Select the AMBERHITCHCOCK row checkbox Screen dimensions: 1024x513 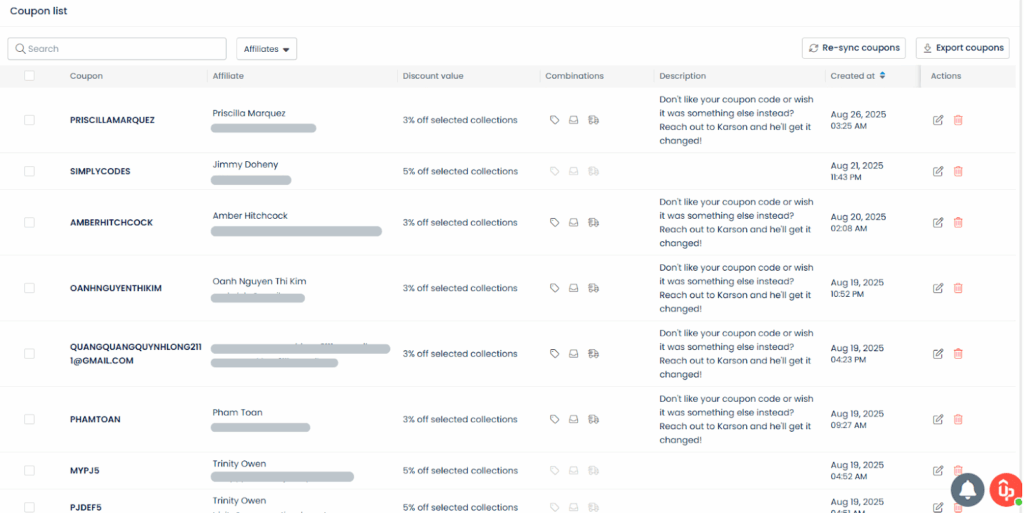29,223
